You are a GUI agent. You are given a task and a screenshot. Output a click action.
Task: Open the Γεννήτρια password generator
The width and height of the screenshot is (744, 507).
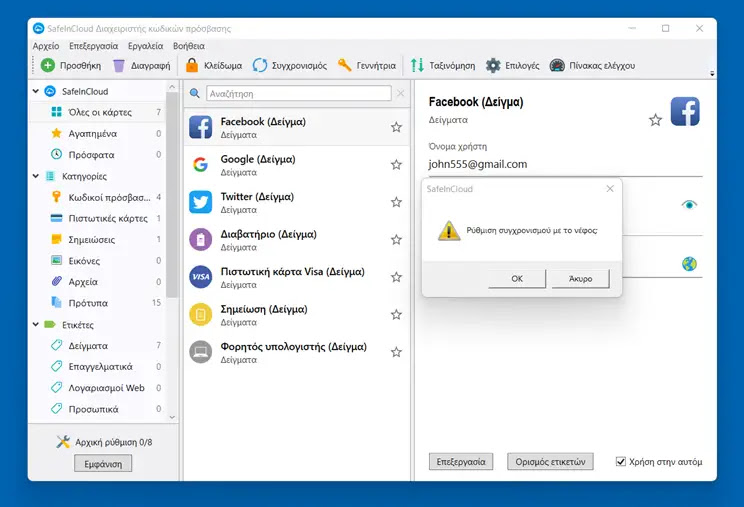(x=366, y=65)
